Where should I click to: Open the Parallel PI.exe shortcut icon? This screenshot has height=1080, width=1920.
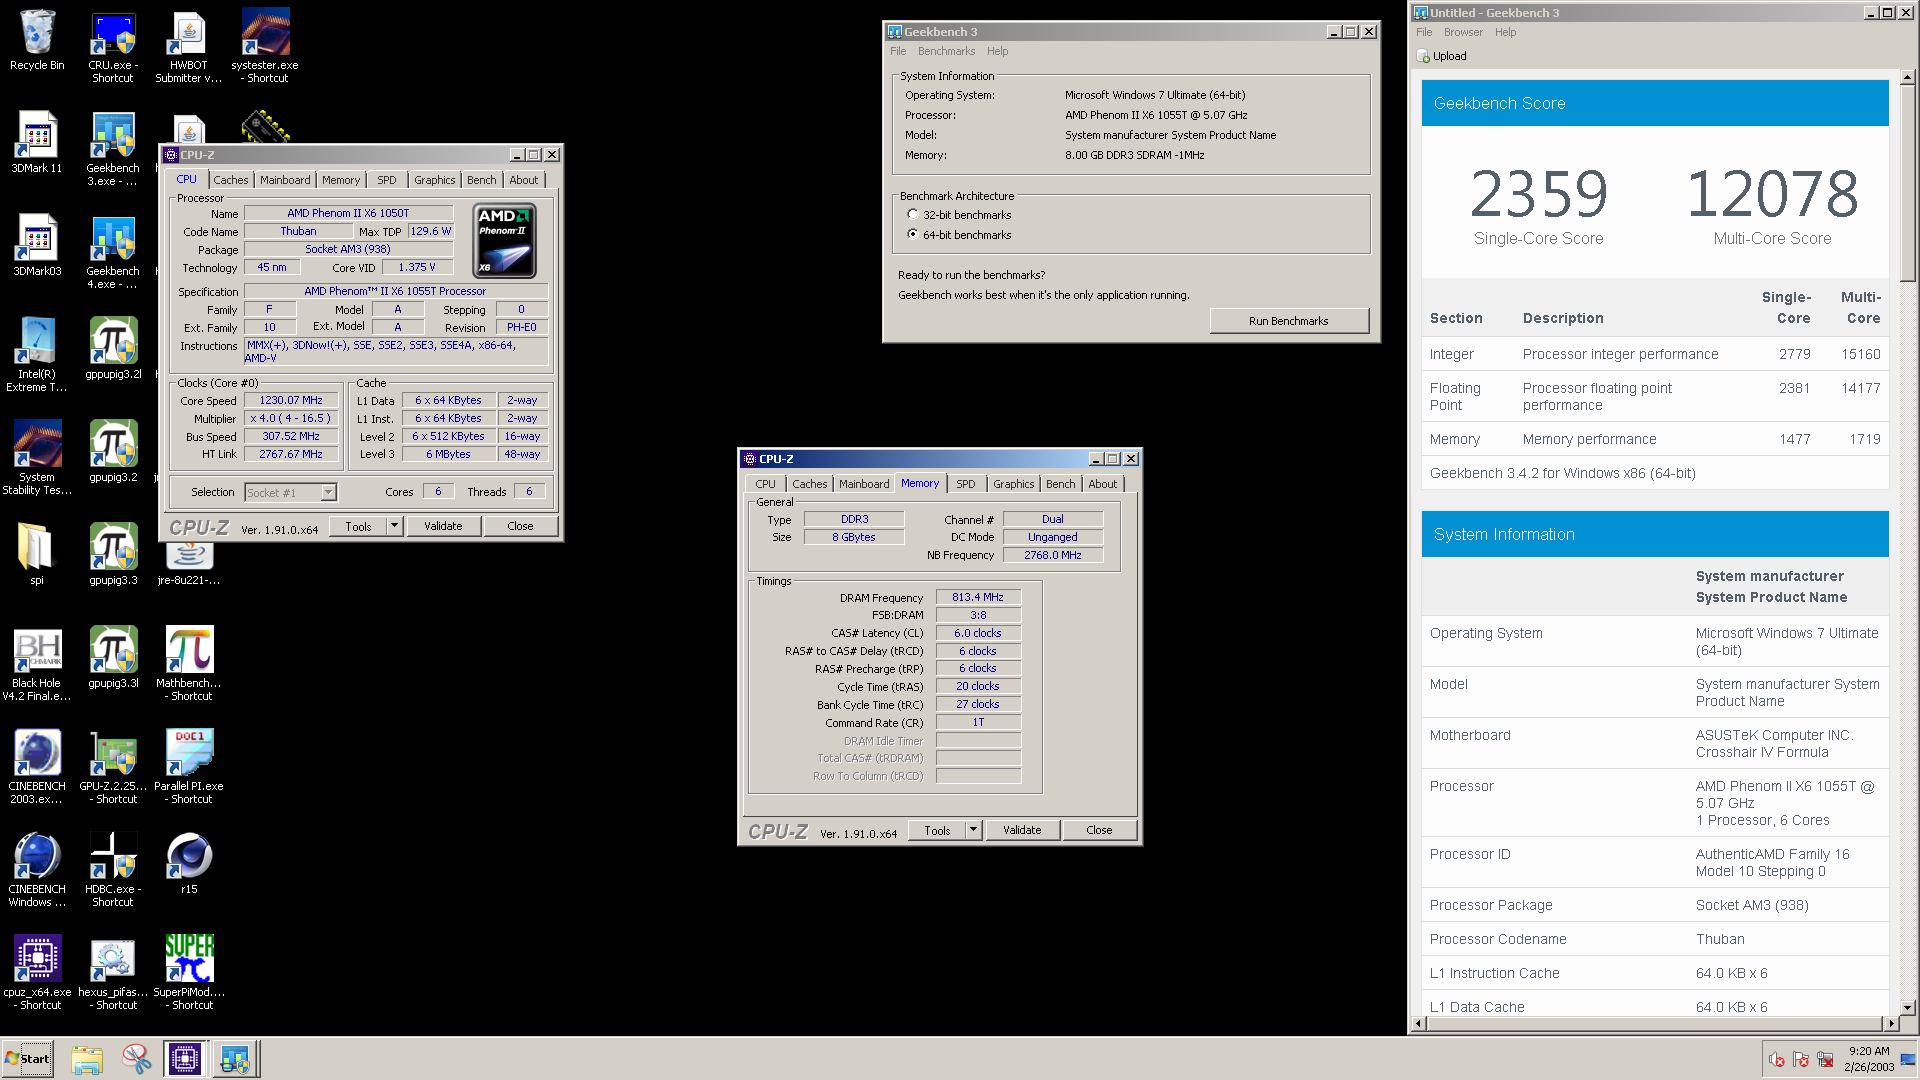pos(189,767)
